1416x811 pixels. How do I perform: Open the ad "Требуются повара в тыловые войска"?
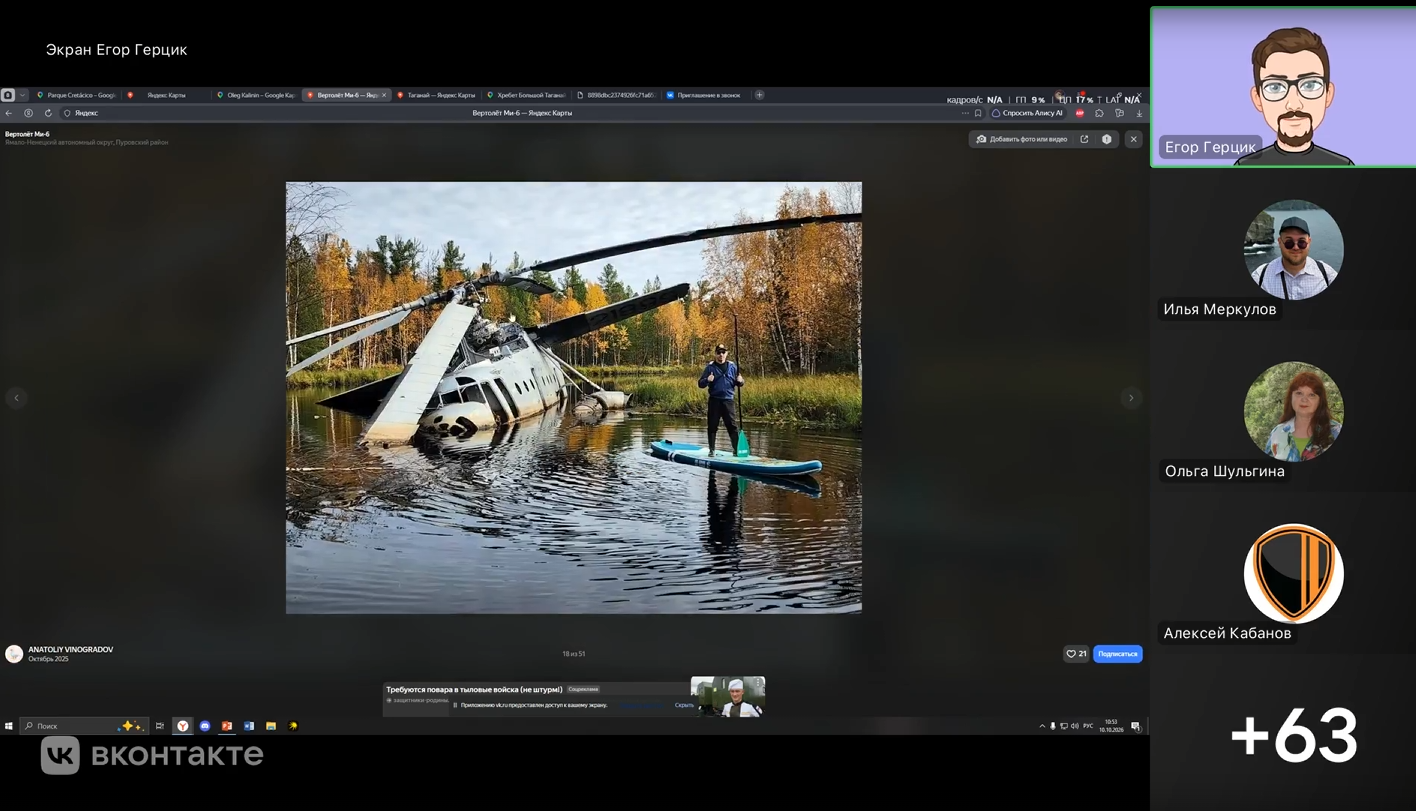click(x=474, y=689)
